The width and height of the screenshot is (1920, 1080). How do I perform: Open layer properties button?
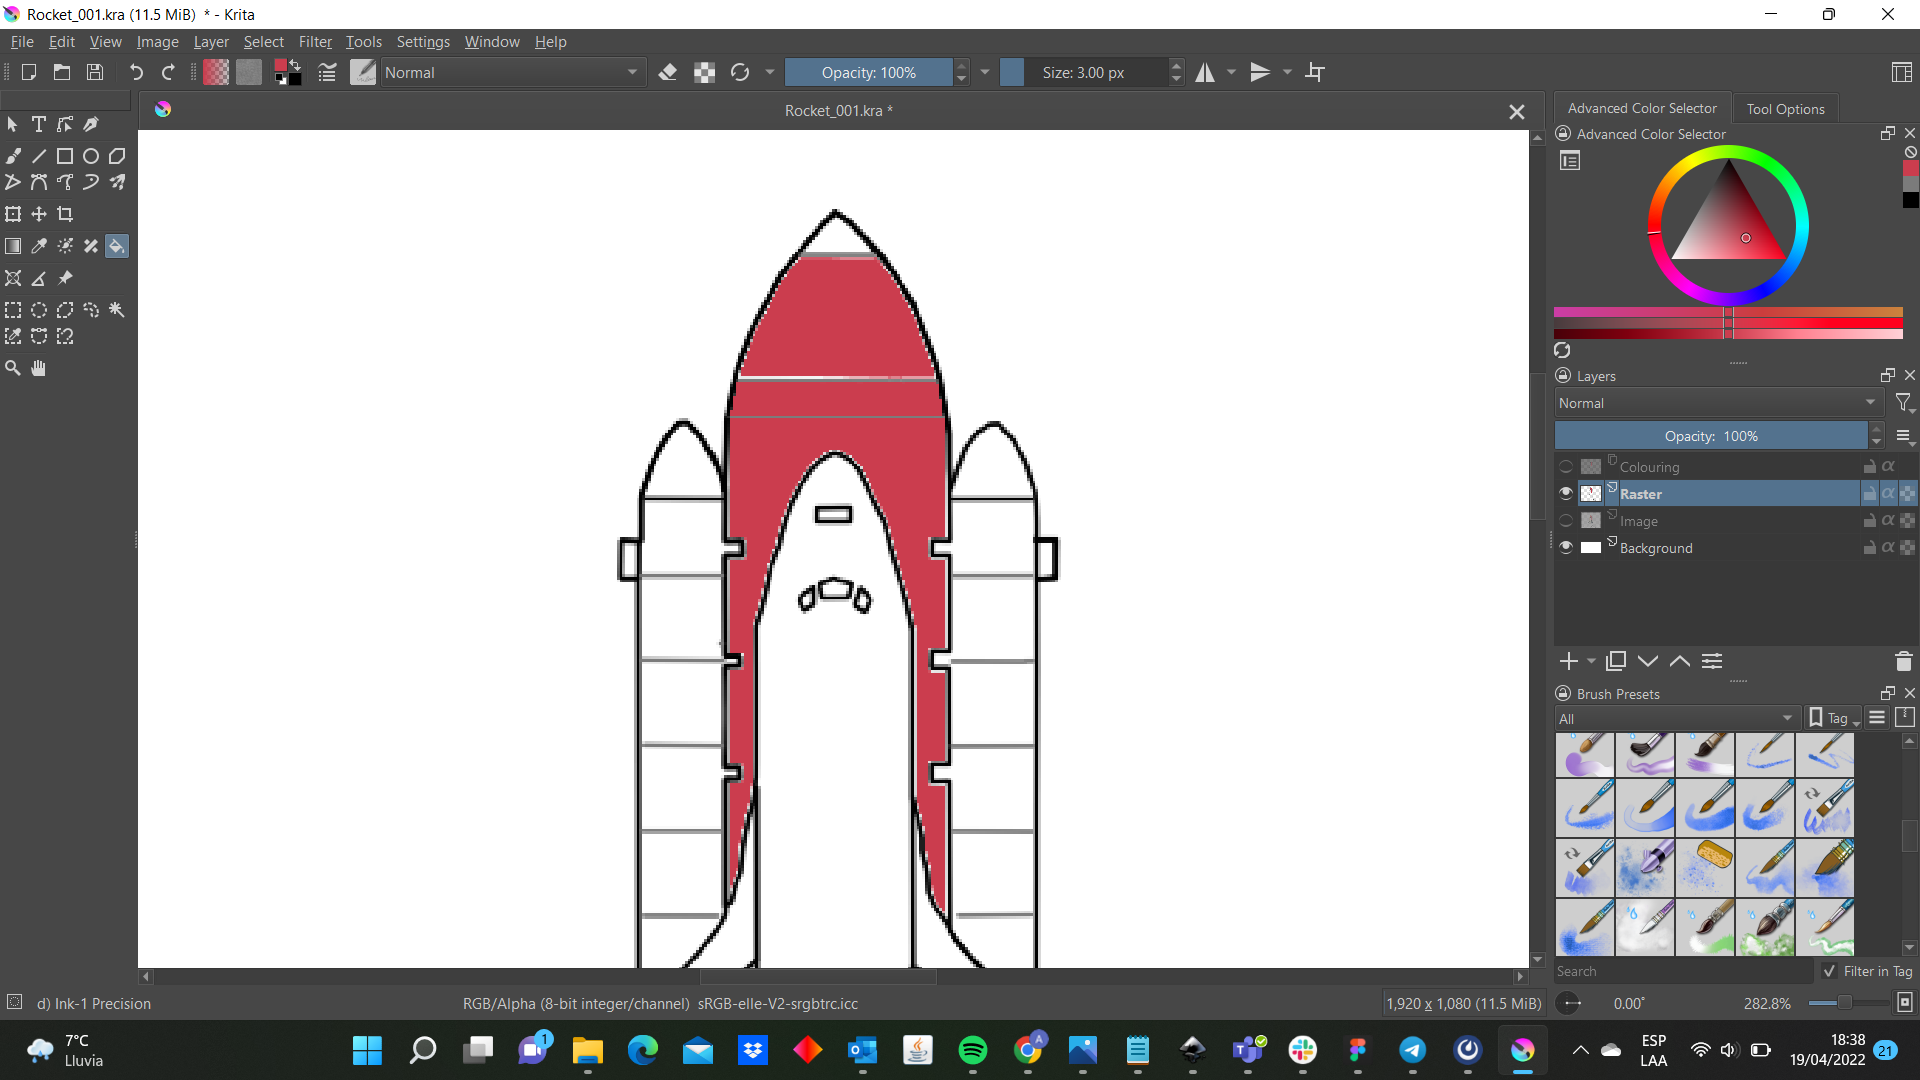click(1712, 661)
